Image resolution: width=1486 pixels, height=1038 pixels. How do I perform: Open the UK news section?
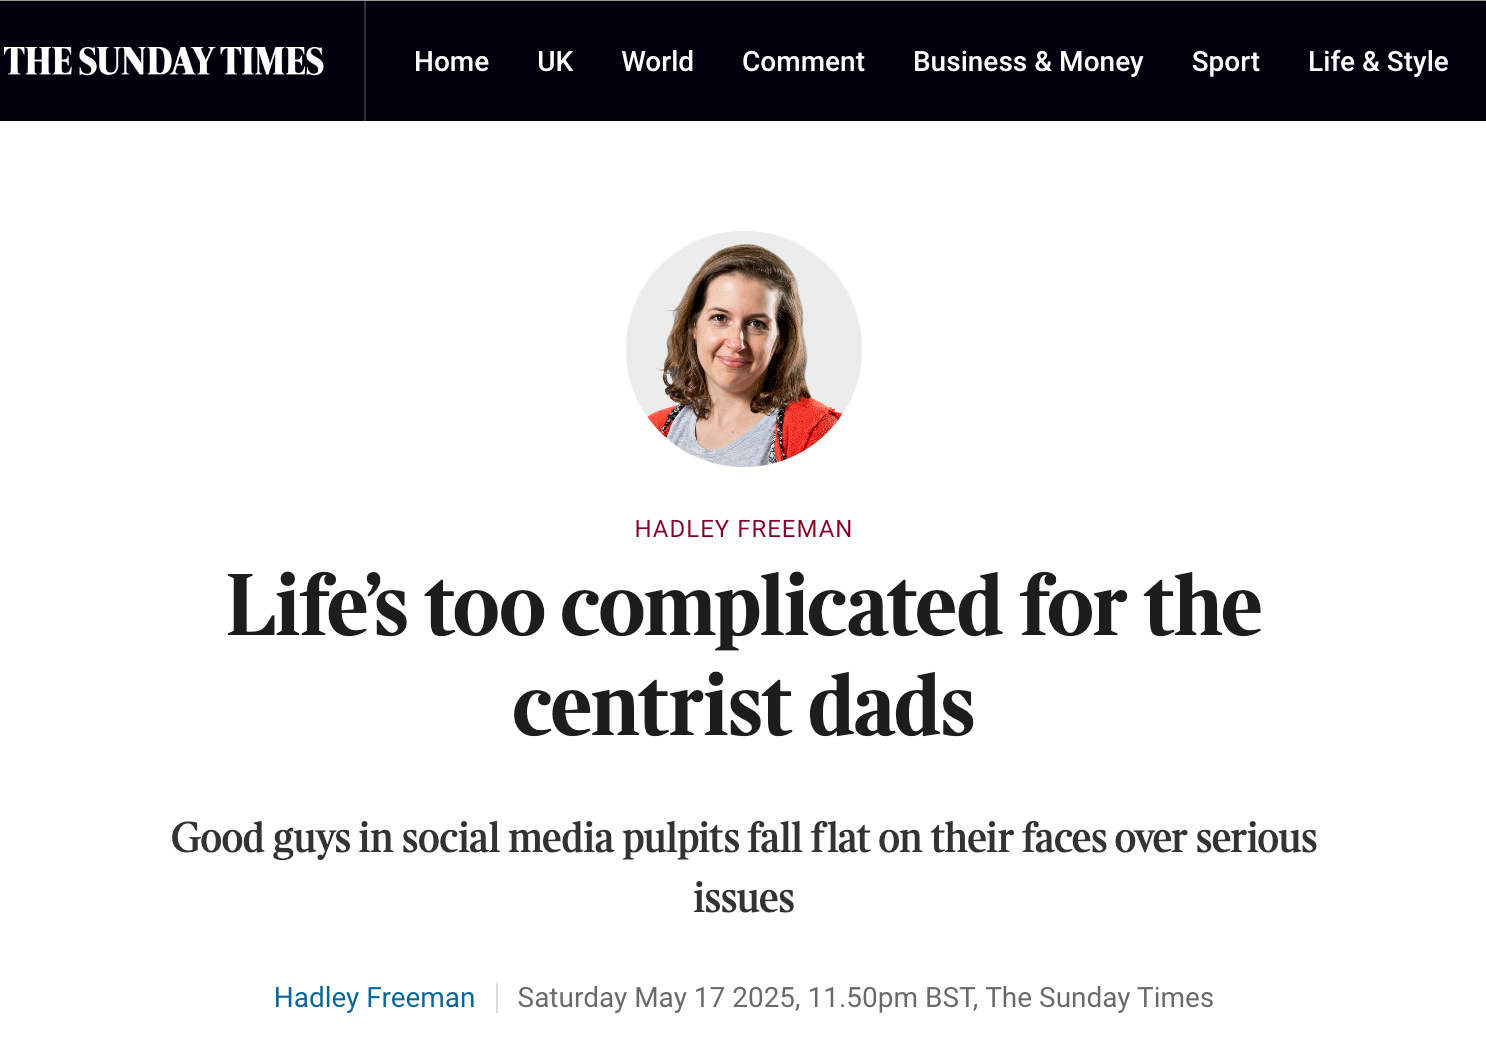pos(555,61)
